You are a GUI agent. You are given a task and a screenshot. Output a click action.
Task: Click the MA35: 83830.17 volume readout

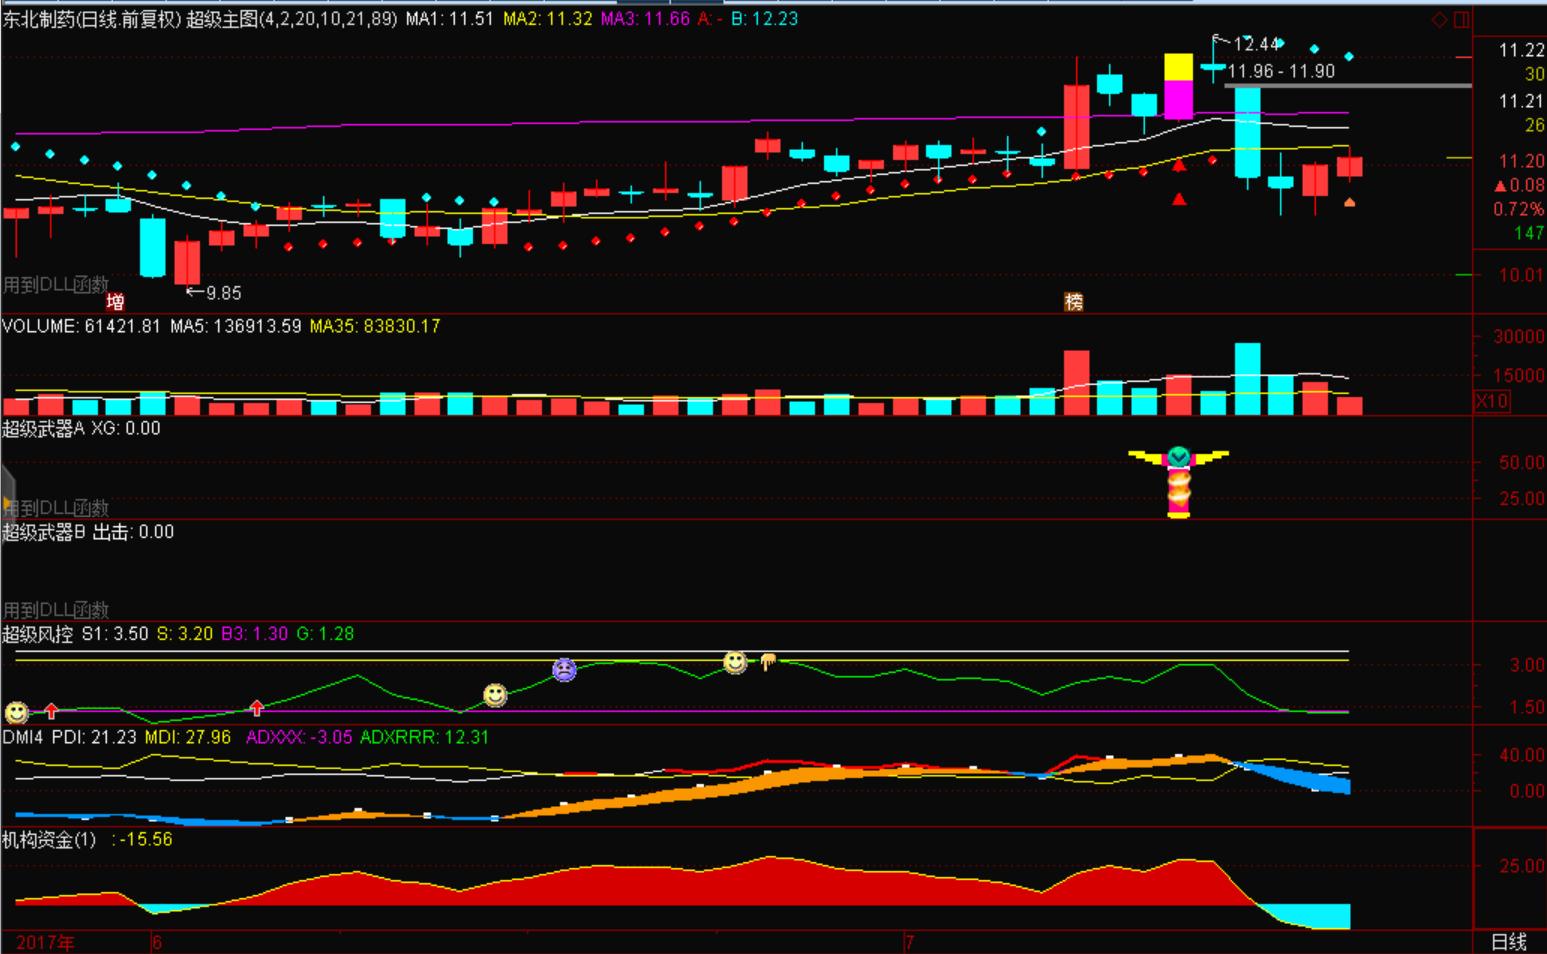point(375,326)
